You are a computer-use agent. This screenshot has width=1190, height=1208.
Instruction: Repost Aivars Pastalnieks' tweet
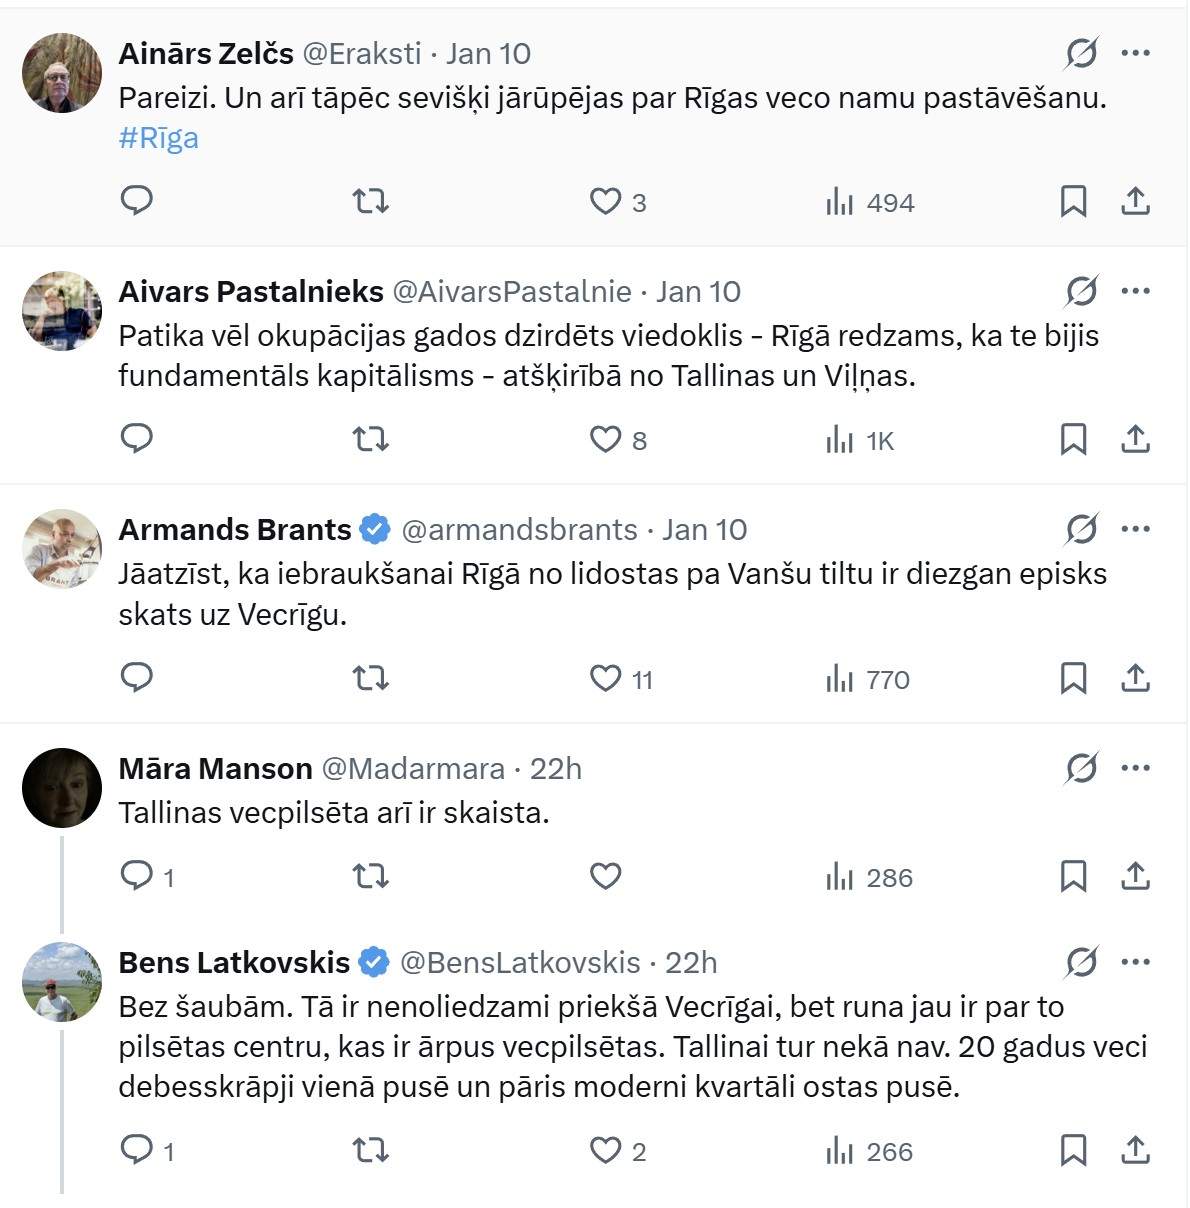tap(371, 440)
